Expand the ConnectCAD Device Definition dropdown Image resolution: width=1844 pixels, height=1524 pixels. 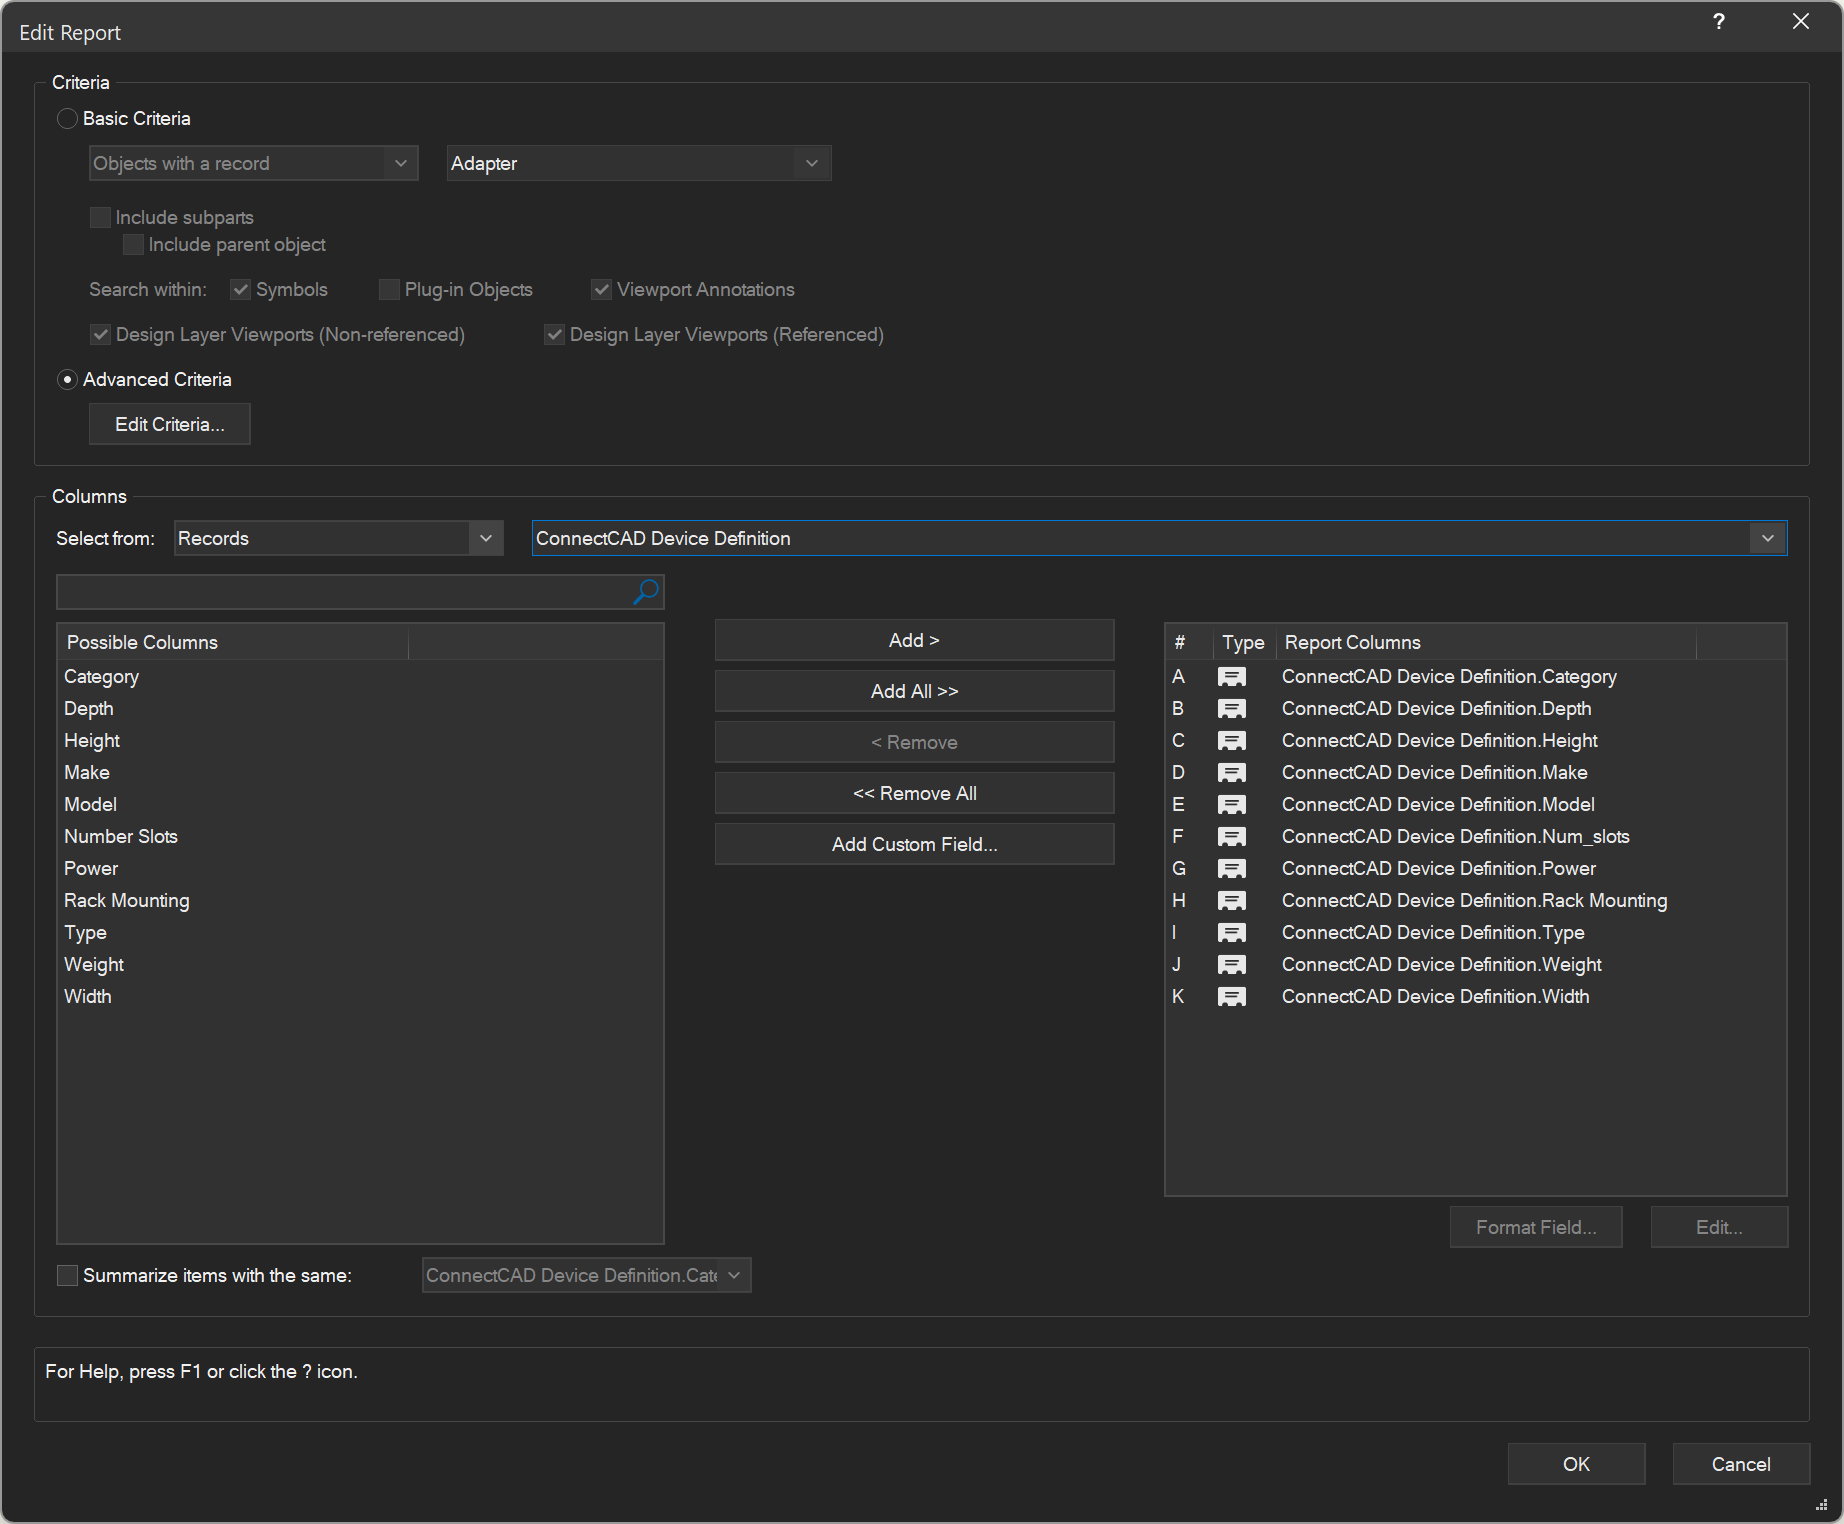point(1158,538)
